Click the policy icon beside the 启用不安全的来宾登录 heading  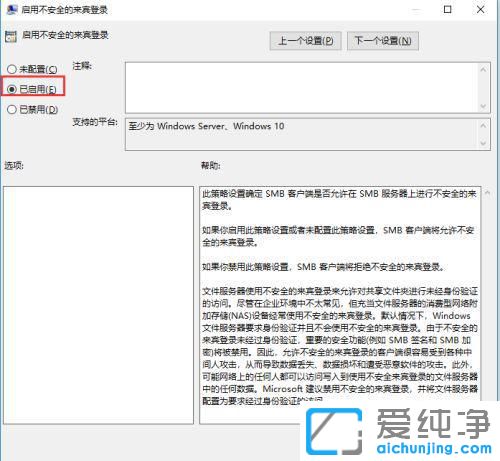(x=11, y=36)
